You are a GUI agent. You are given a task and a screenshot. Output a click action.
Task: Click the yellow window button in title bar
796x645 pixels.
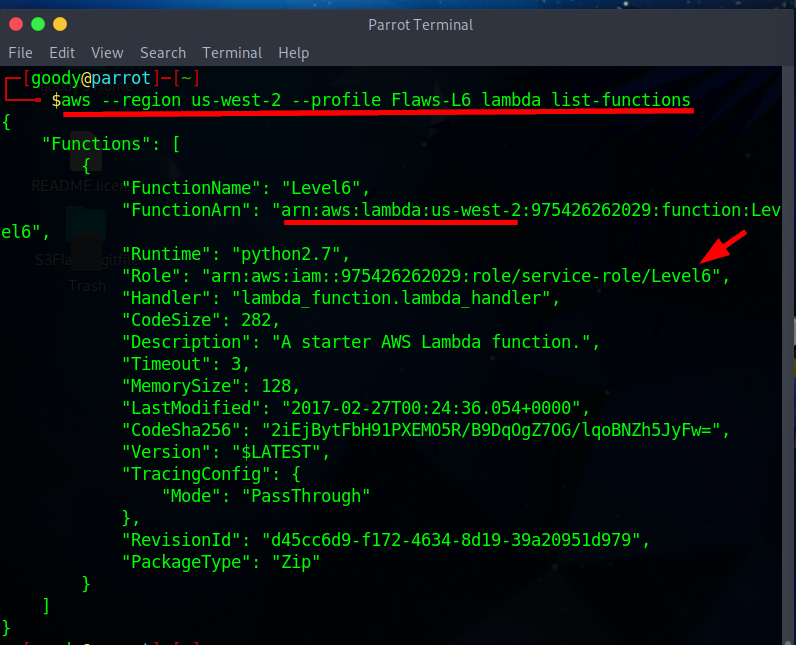pyautogui.click(x=60, y=24)
